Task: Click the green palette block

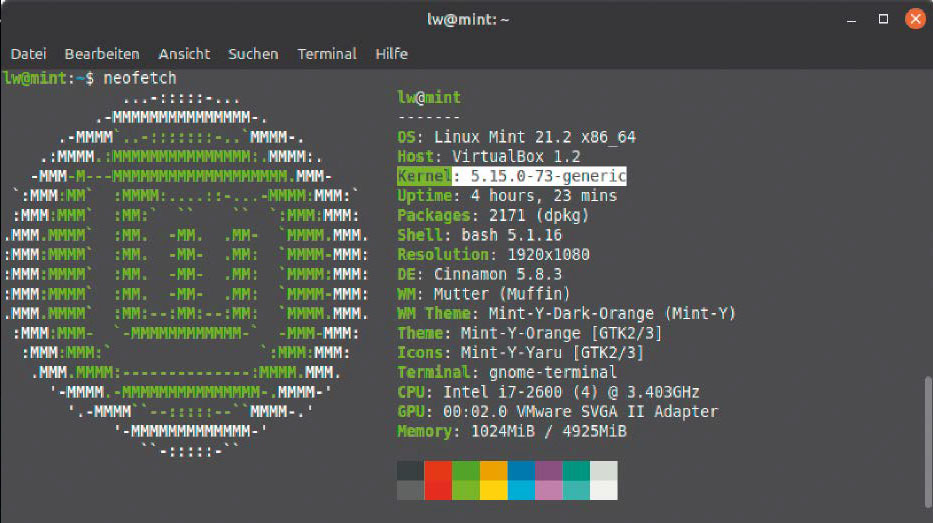Action: [x=466, y=480]
